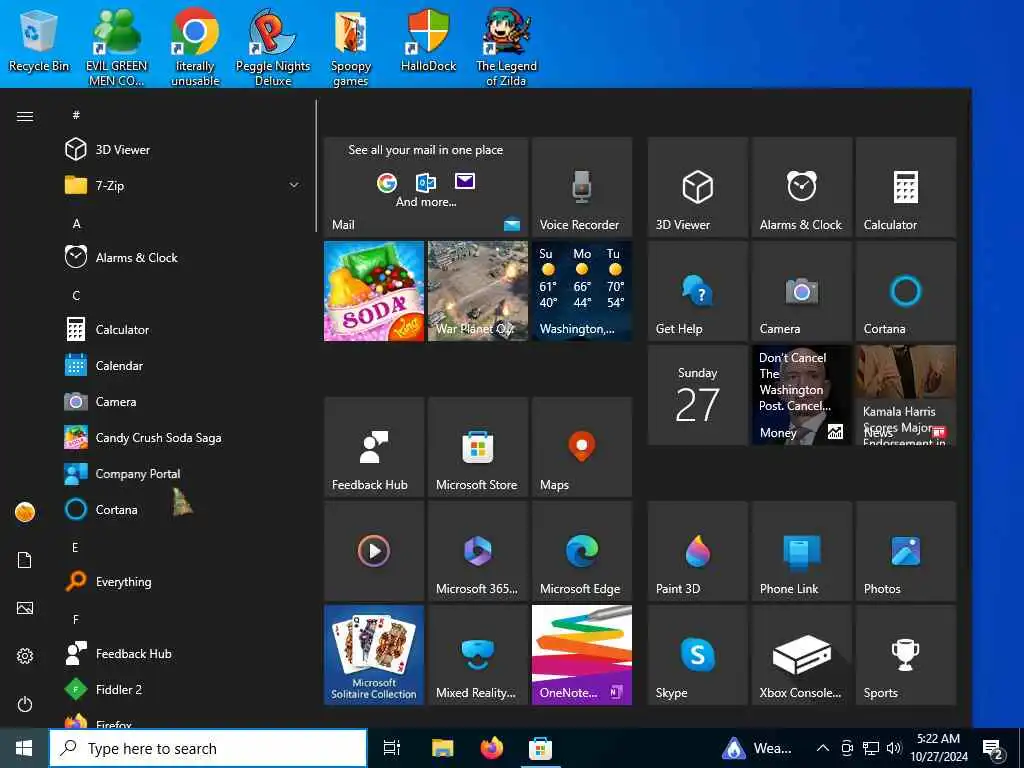Launch the Microsoft Store tile
The height and width of the screenshot is (768, 1024).
click(x=478, y=447)
